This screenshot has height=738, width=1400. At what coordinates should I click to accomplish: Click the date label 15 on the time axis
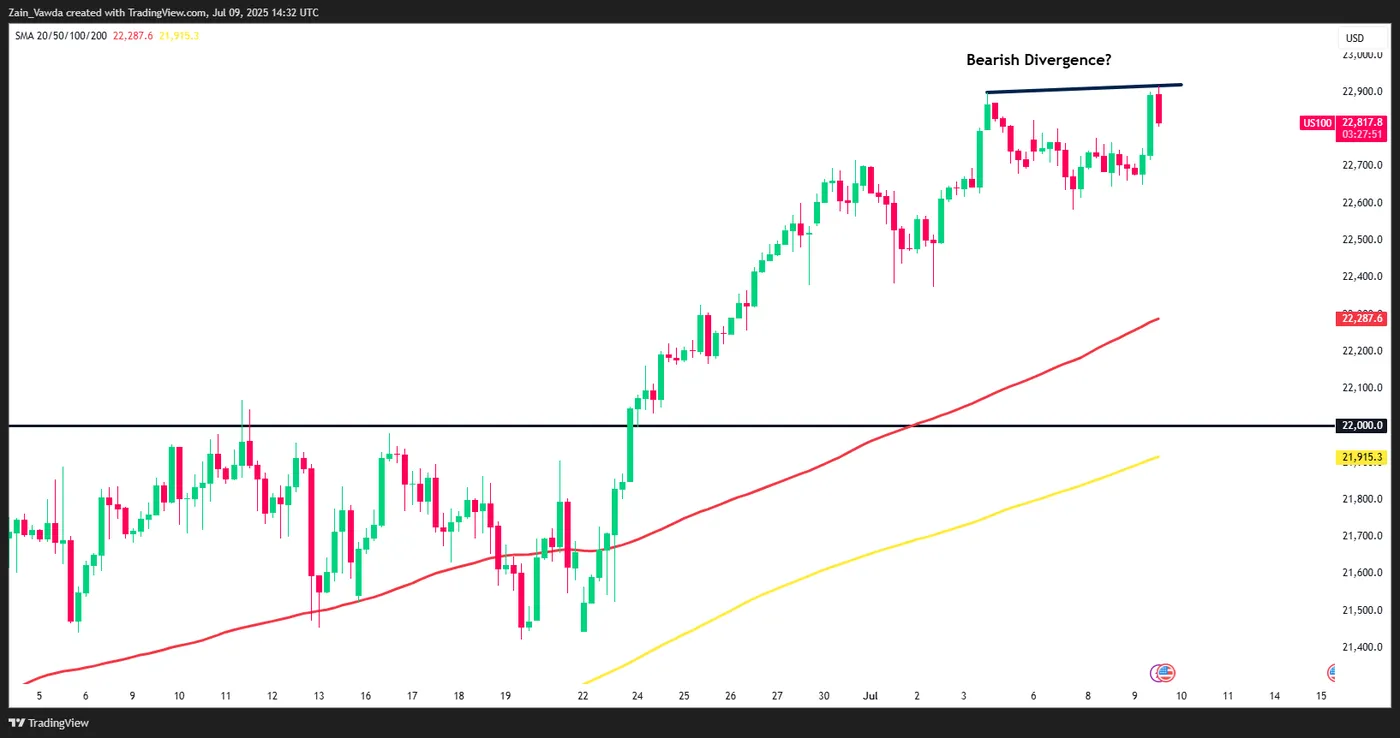point(1321,695)
